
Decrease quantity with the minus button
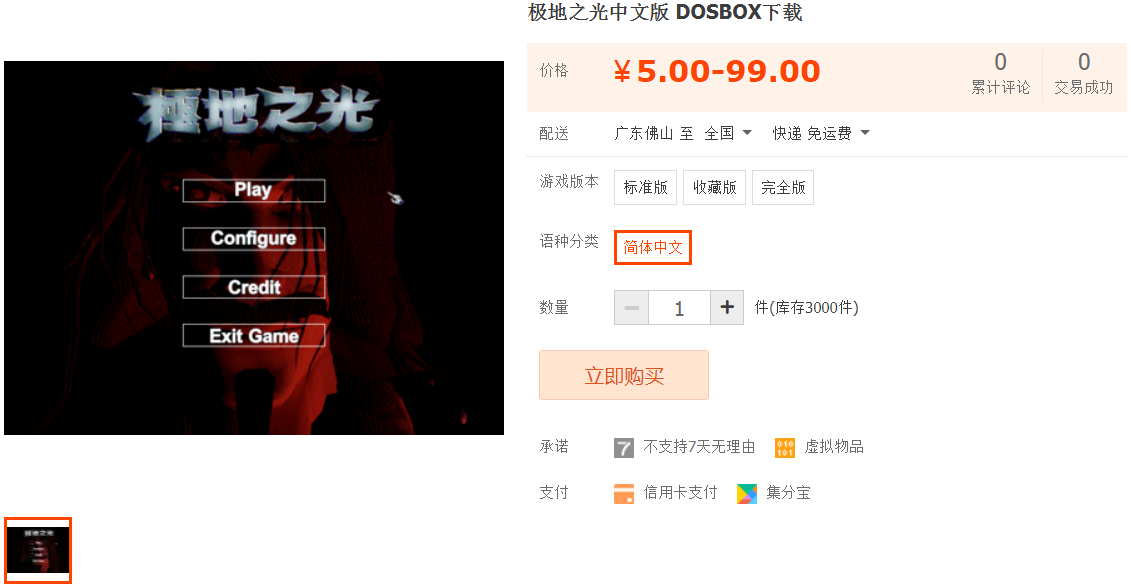click(631, 308)
